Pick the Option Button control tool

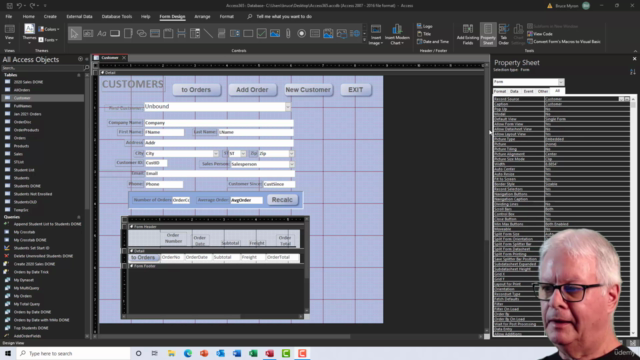[302, 33]
